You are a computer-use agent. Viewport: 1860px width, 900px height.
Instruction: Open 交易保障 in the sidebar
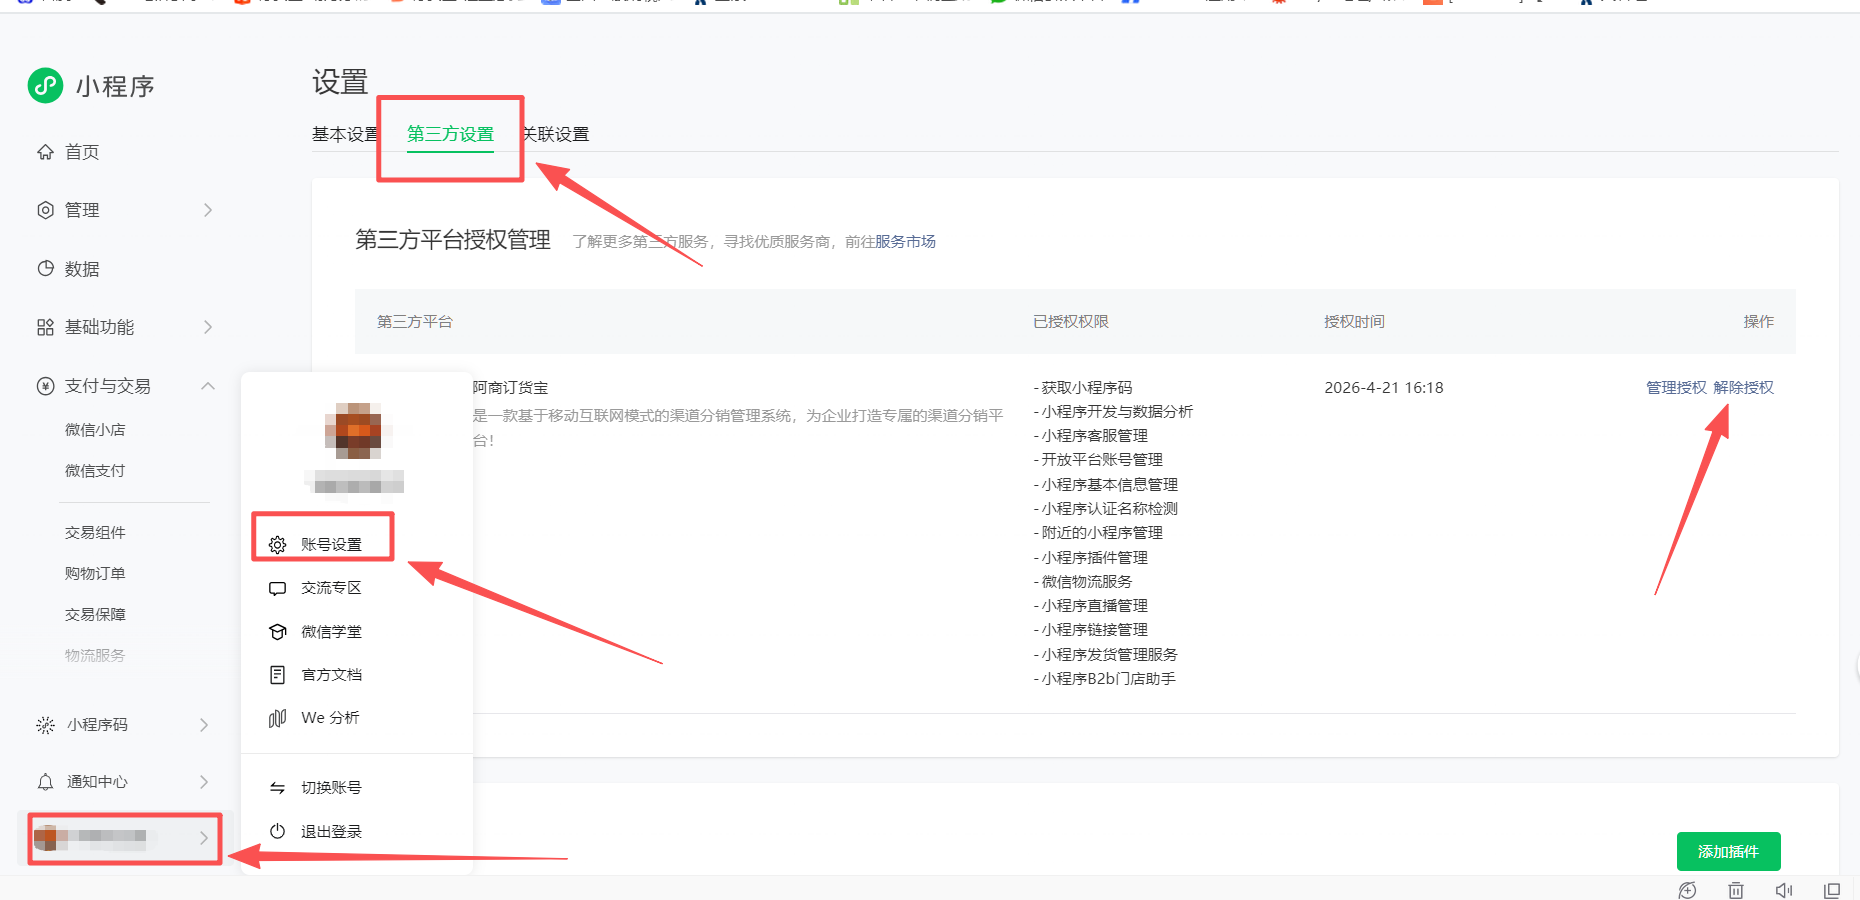coord(95,615)
